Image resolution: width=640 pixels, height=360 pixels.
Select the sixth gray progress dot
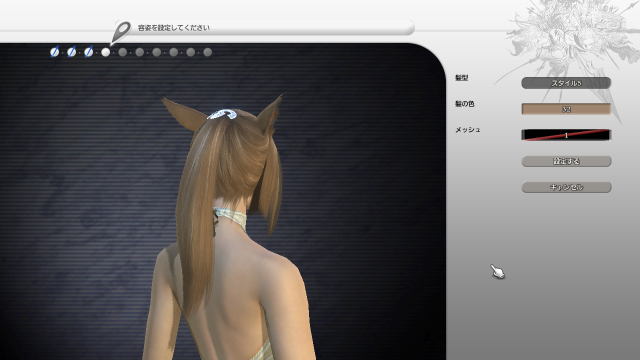pos(140,52)
